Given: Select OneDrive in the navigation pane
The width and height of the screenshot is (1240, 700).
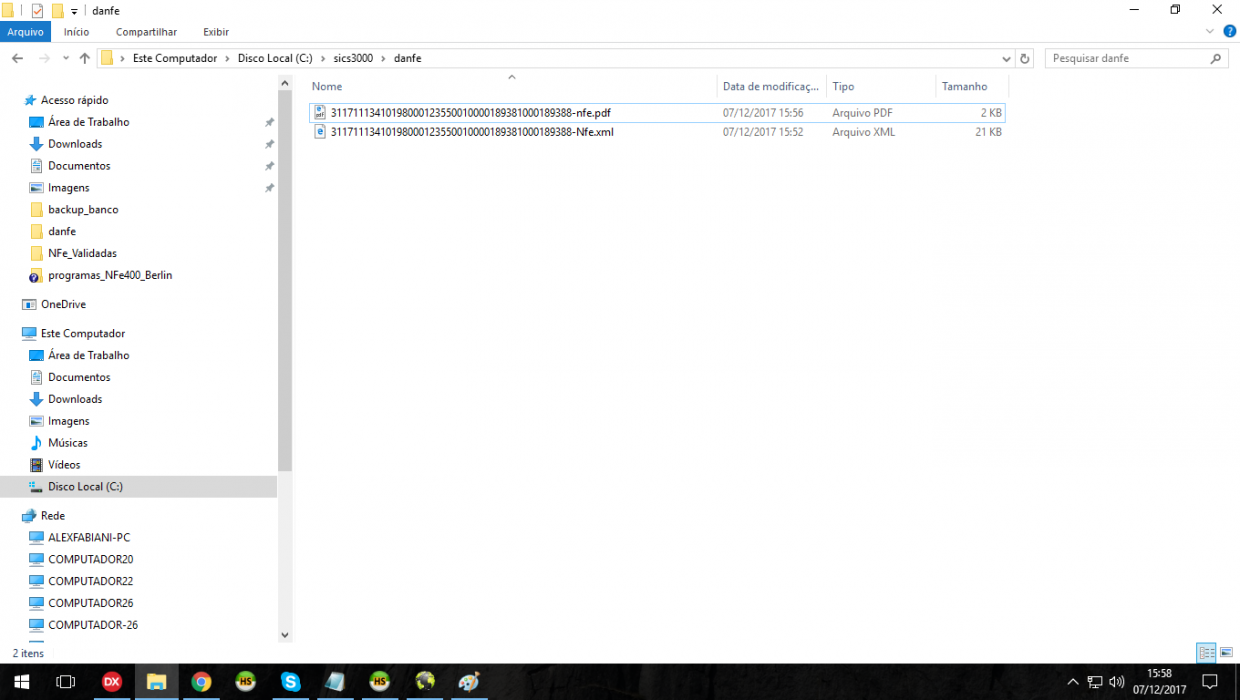Looking at the screenshot, I should (x=63, y=304).
